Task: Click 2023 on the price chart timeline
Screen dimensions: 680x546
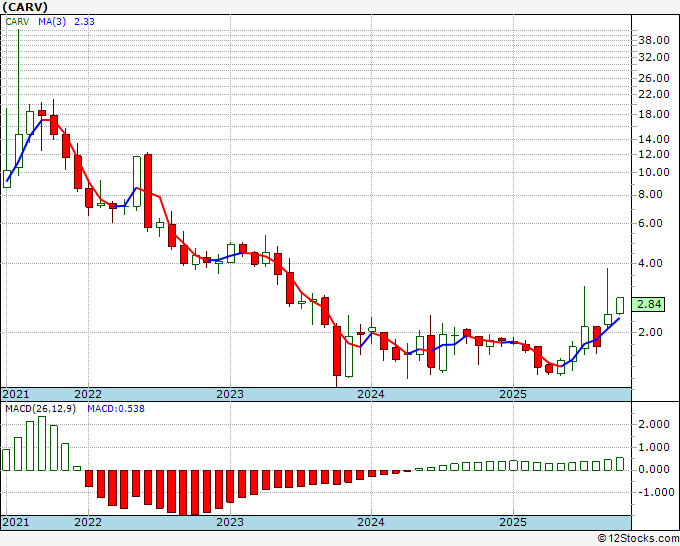Action: [230, 394]
